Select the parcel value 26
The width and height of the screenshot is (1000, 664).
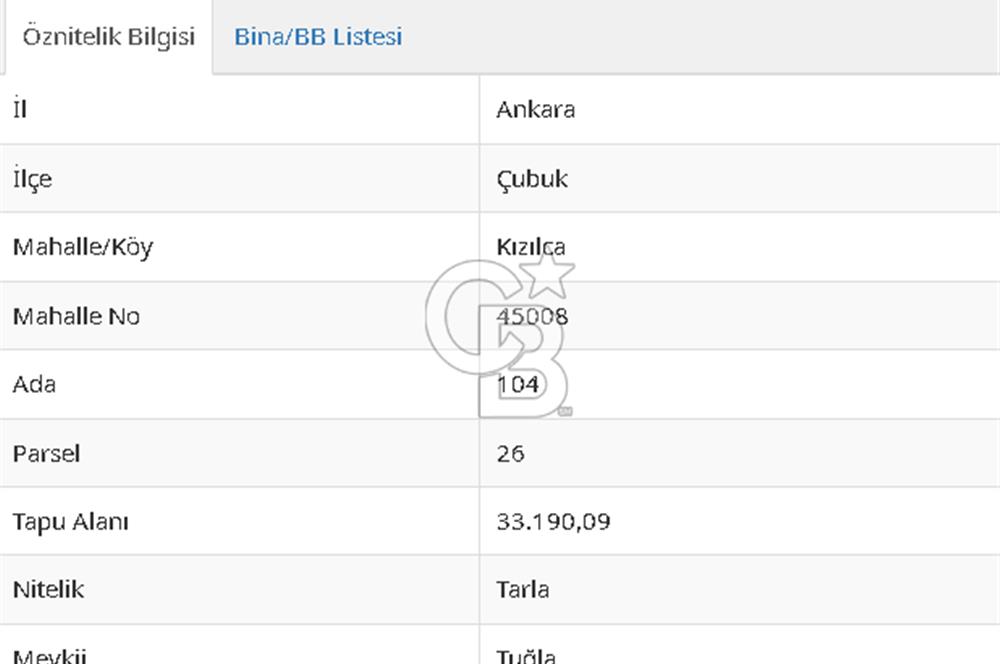click(510, 453)
